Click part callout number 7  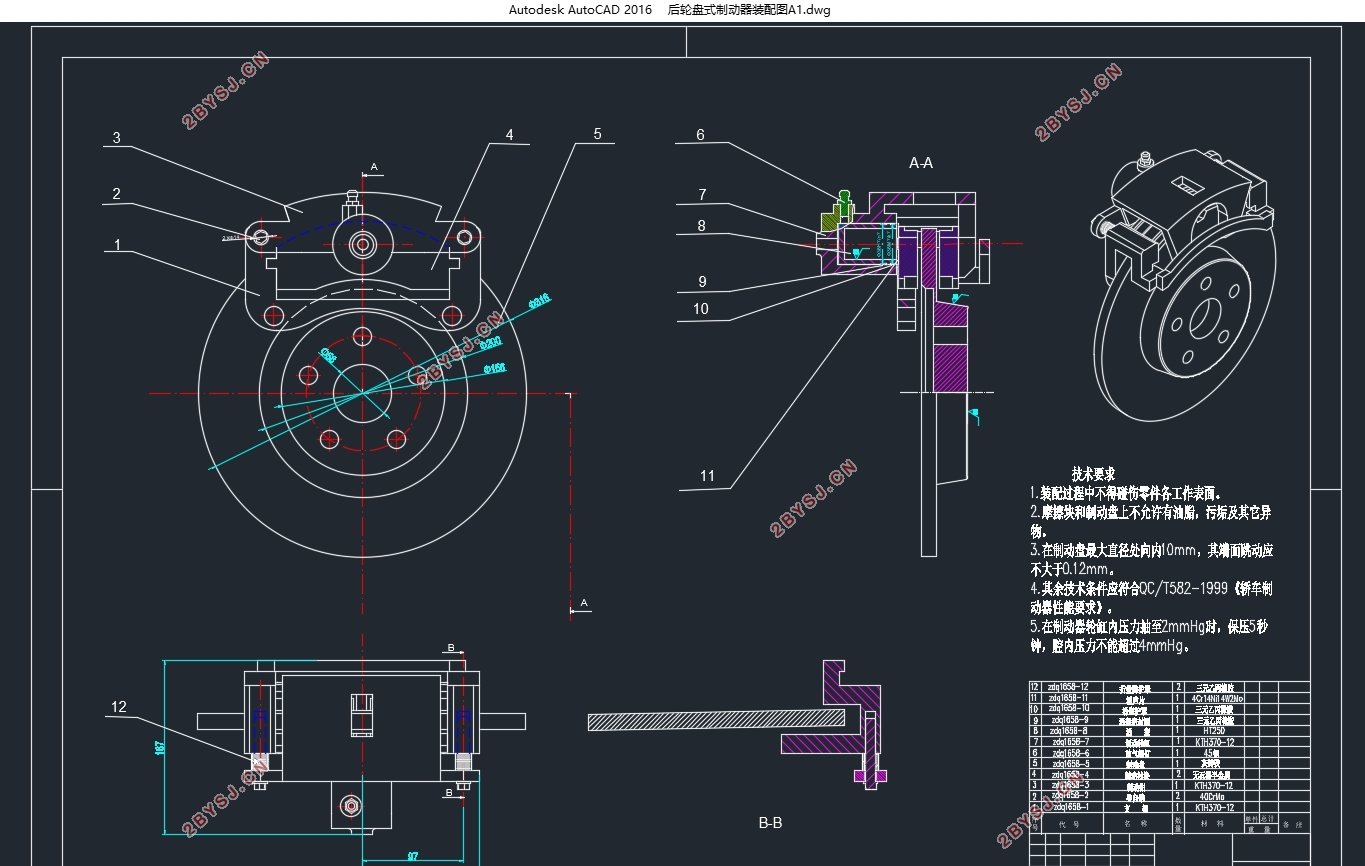click(x=703, y=195)
